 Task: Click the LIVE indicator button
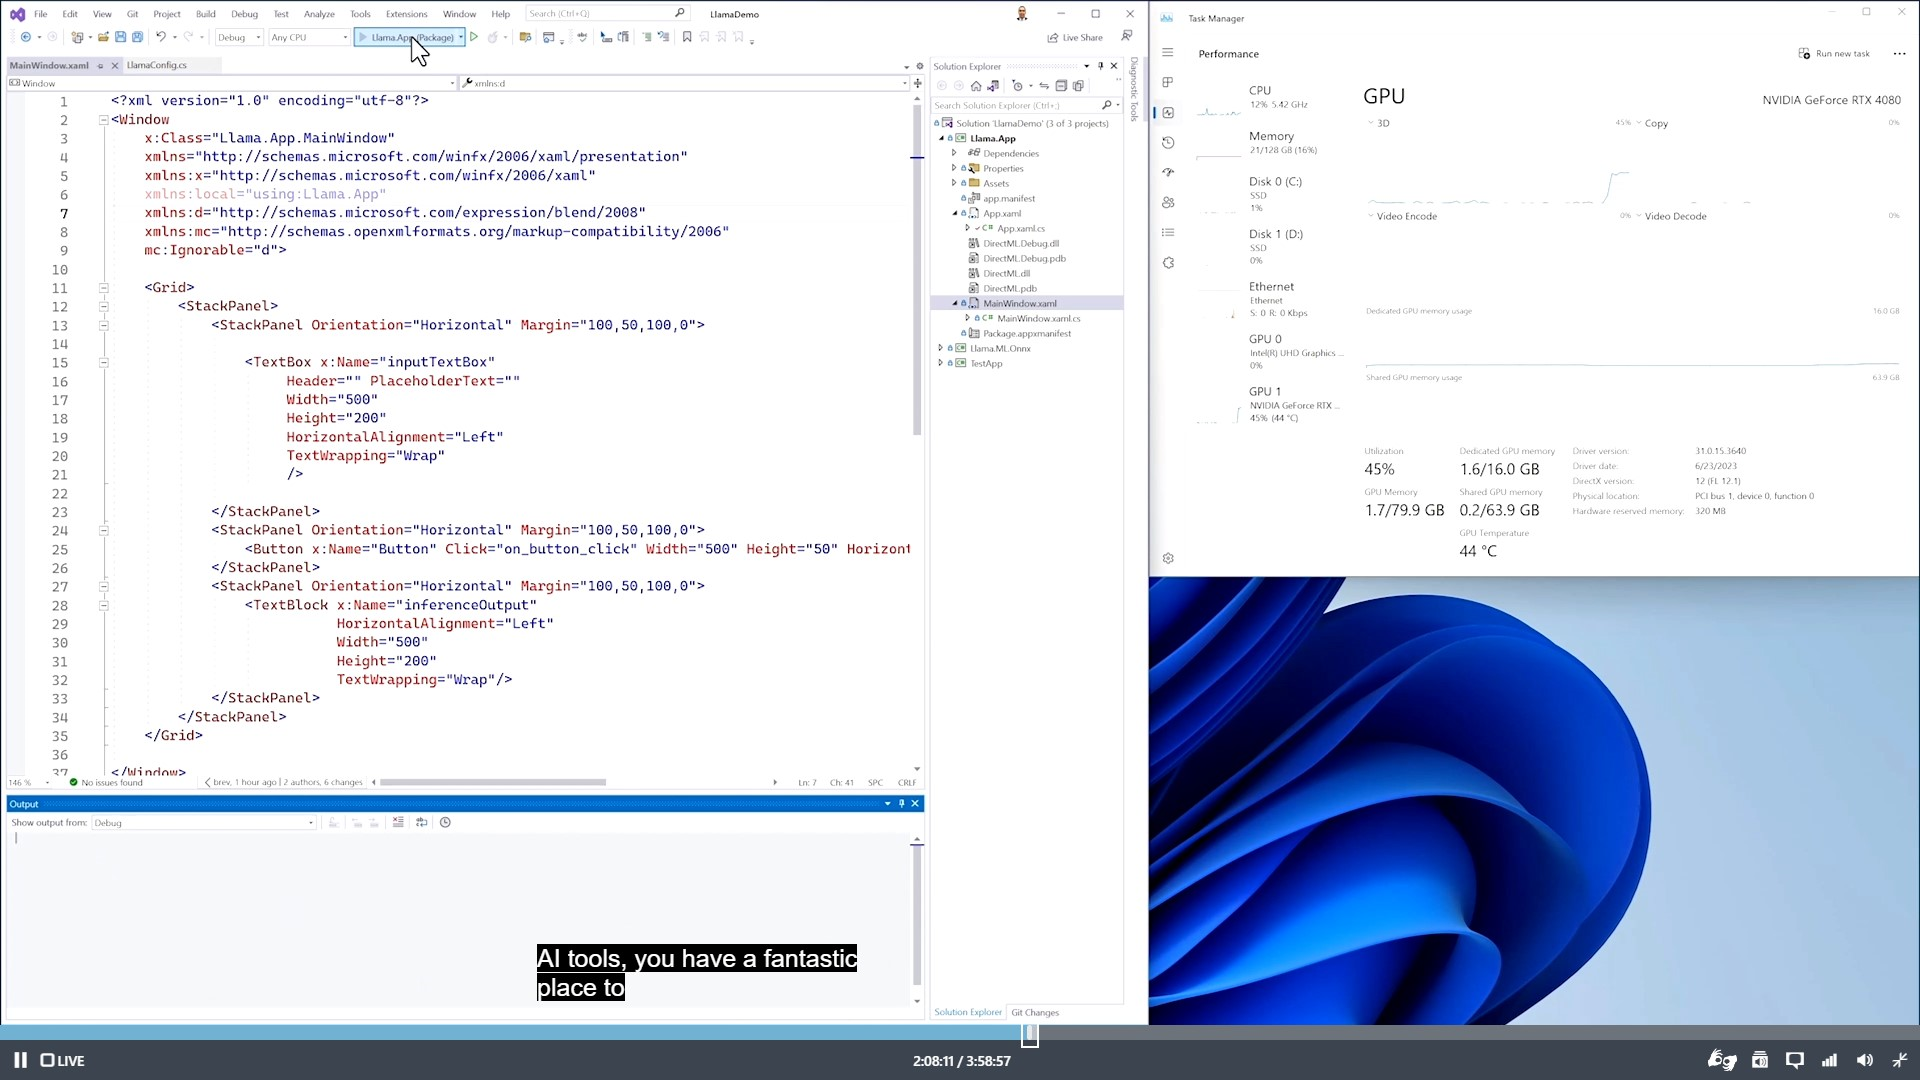[62, 1060]
